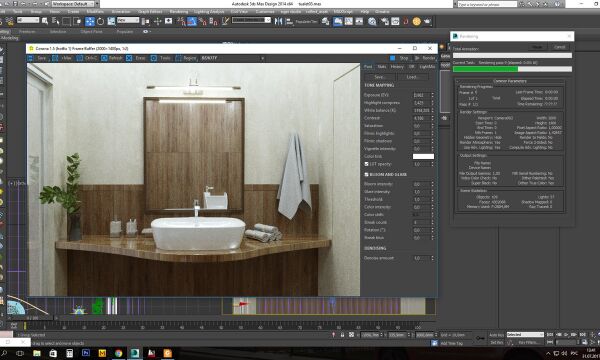Toggle the Region render tool in frame buffer
The height and width of the screenshot is (360, 600).
(186, 58)
